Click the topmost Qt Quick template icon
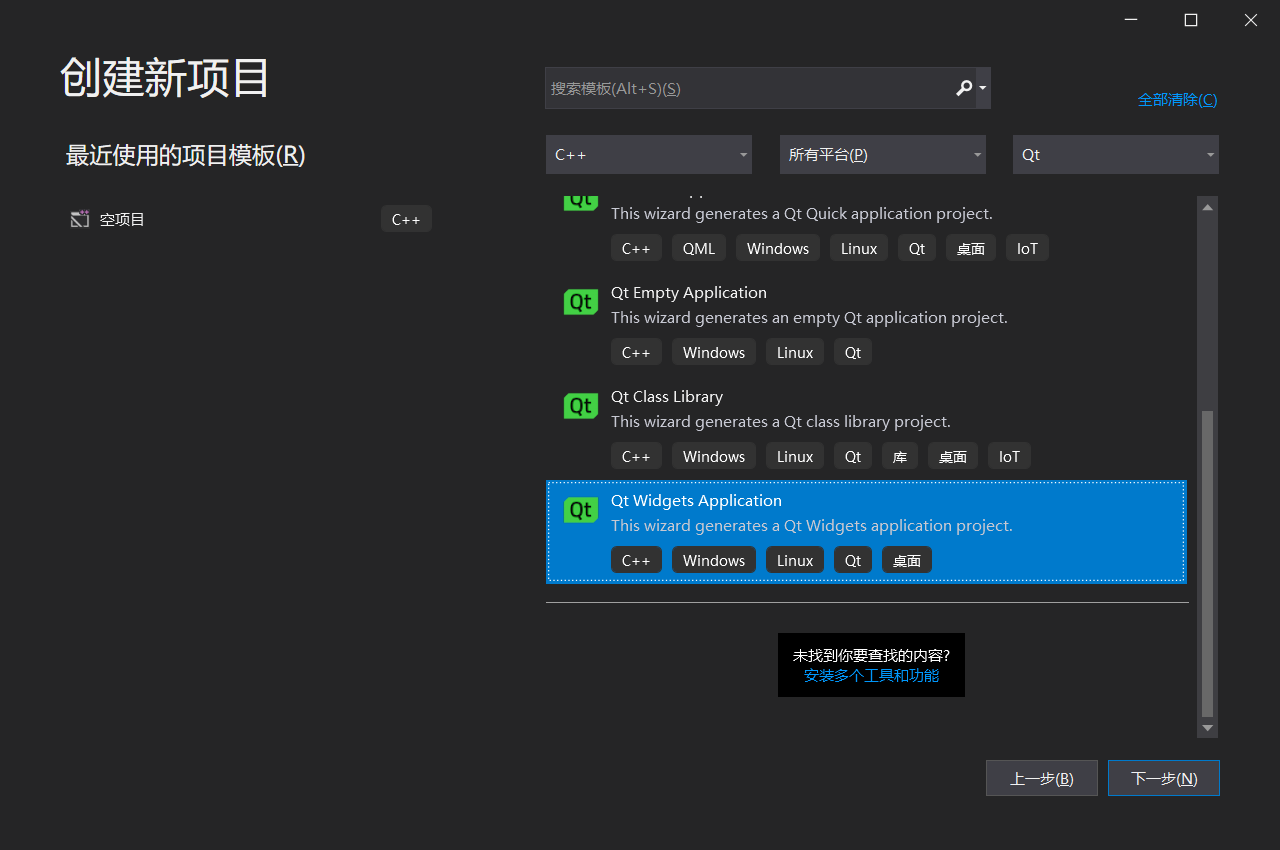 point(581,198)
